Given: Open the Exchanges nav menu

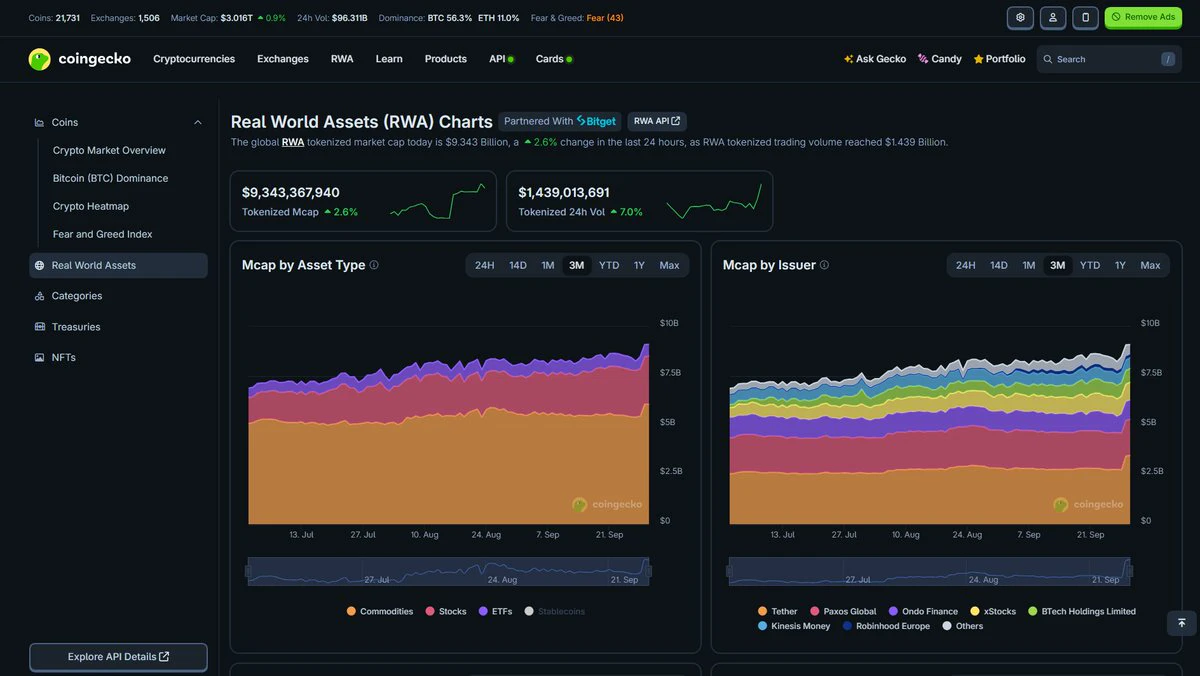Looking at the screenshot, I should (283, 59).
